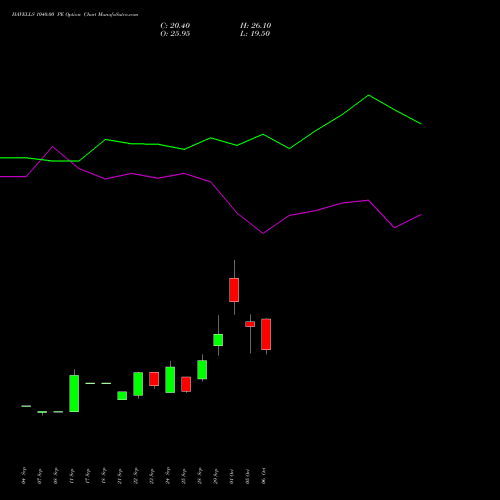This screenshot has width=500, height=500.
Task: Click the 28 Sep date label
Action: tap(200, 476)
